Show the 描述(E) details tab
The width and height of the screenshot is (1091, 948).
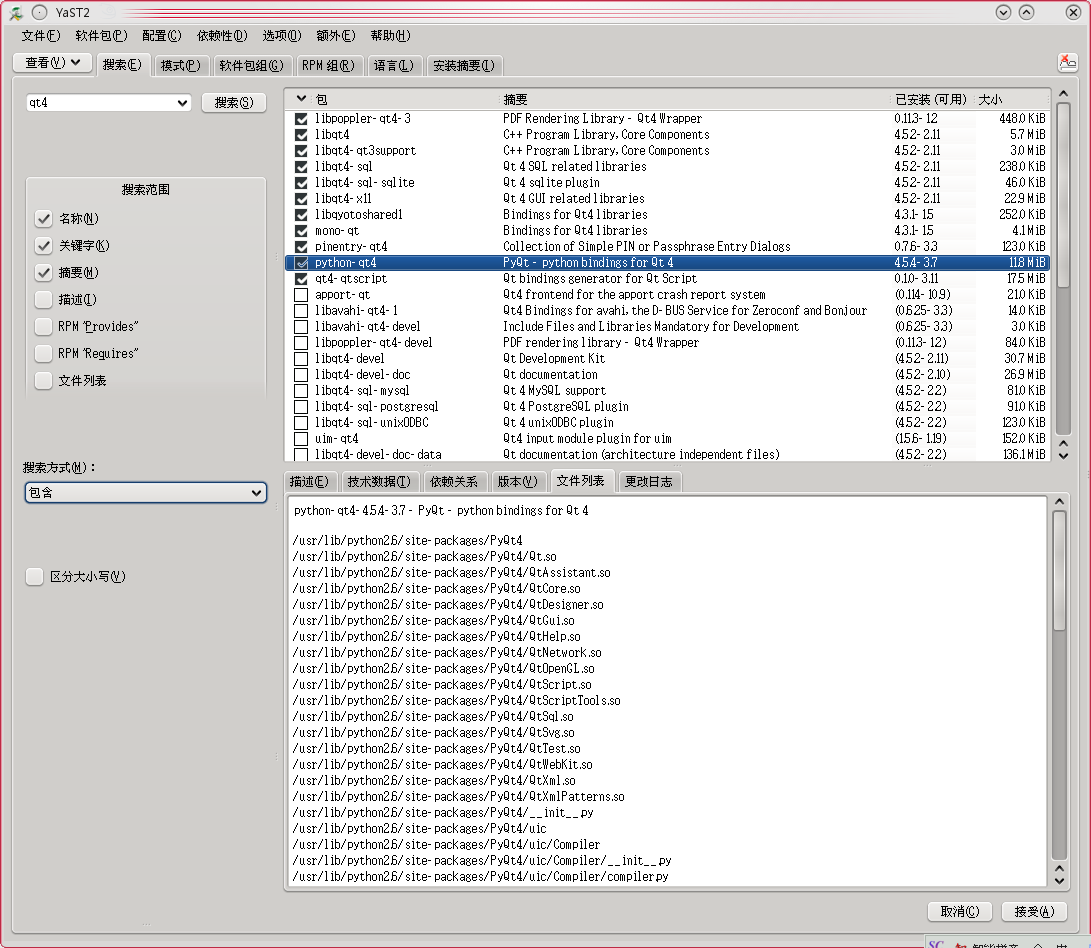pos(309,482)
